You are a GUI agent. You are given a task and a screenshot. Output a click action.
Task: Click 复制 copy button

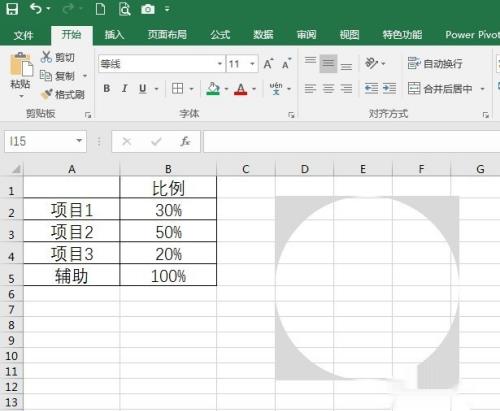57,76
